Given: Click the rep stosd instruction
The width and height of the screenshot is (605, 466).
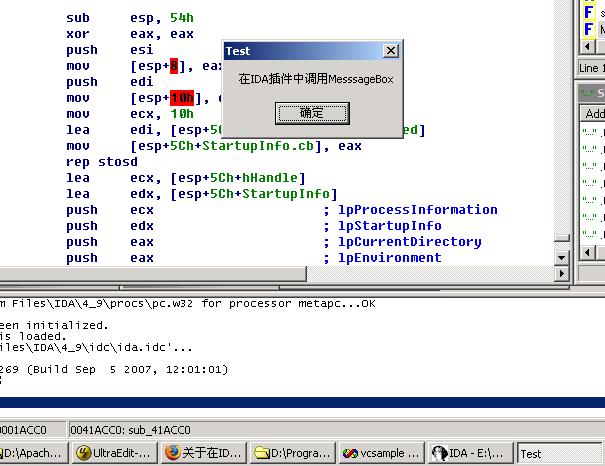Looking at the screenshot, I should tap(102, 162).
